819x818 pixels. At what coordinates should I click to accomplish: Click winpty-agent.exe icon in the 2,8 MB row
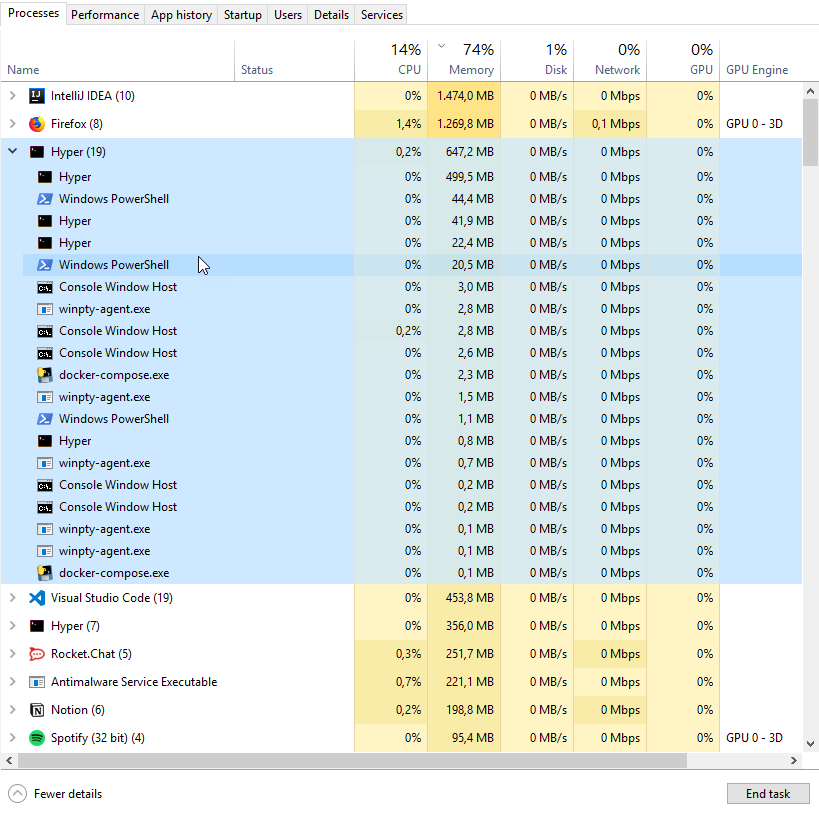[x=45, y=309]
